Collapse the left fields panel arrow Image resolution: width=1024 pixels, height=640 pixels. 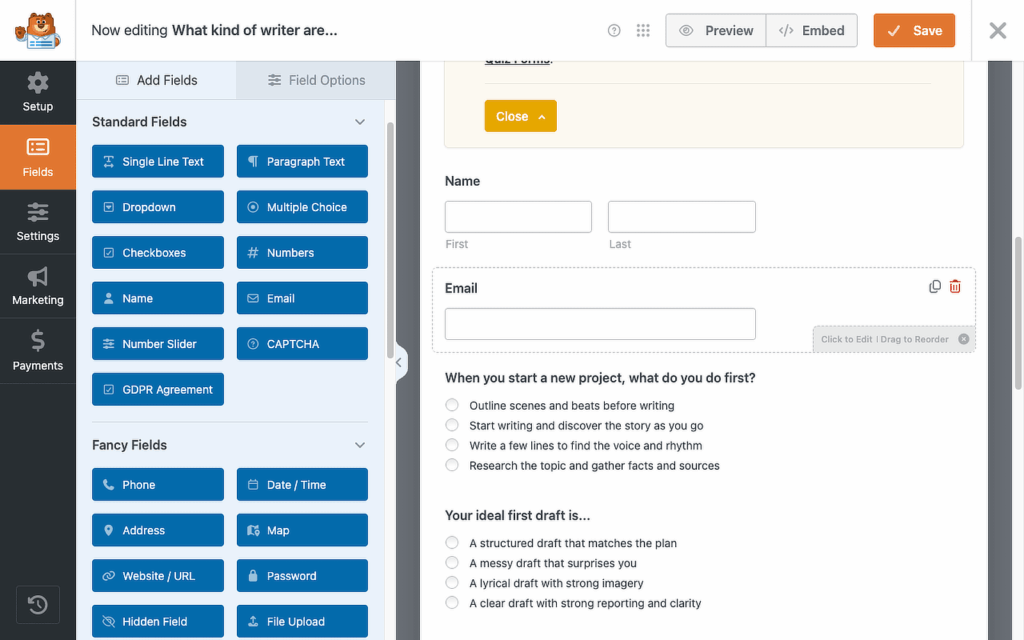400,362
